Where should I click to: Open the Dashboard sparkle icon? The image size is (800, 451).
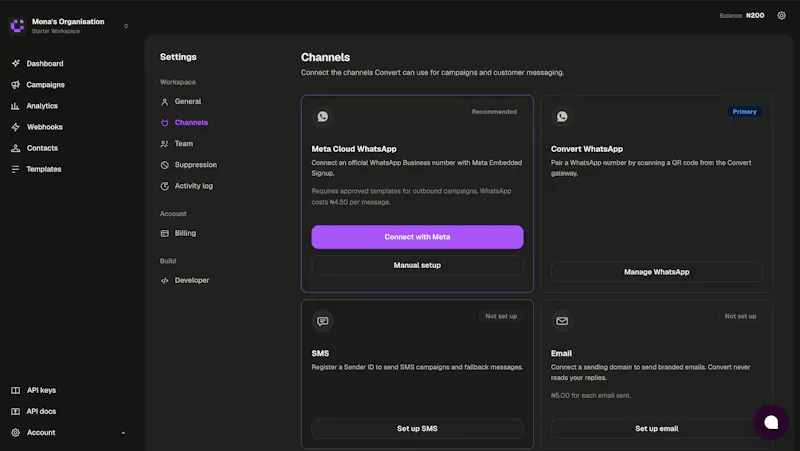click(x=16, y=63)
